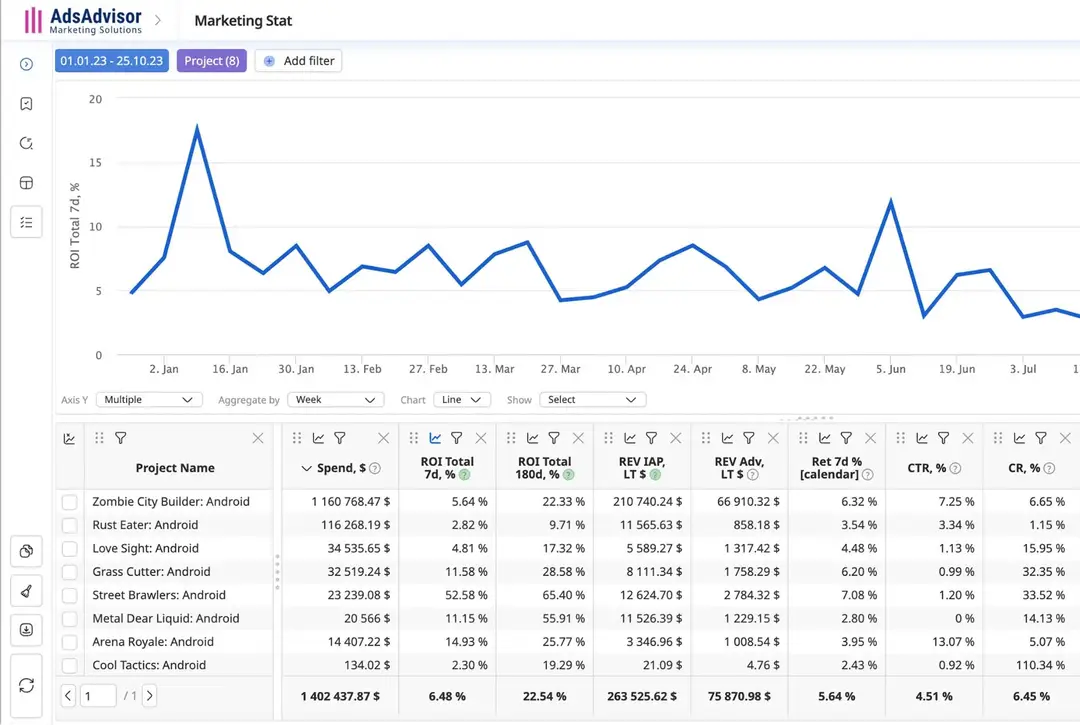Check the Zombie City Builder: Android row

(x=70, y=502)
